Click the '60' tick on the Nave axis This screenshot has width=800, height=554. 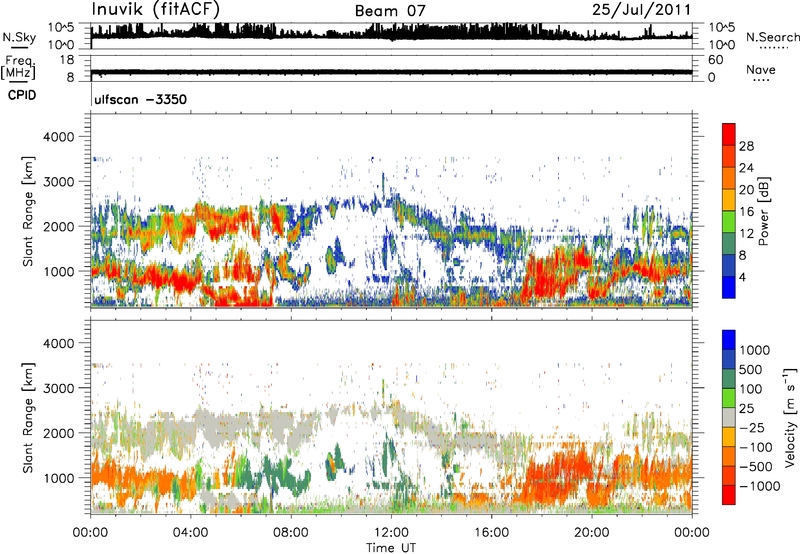716,60
